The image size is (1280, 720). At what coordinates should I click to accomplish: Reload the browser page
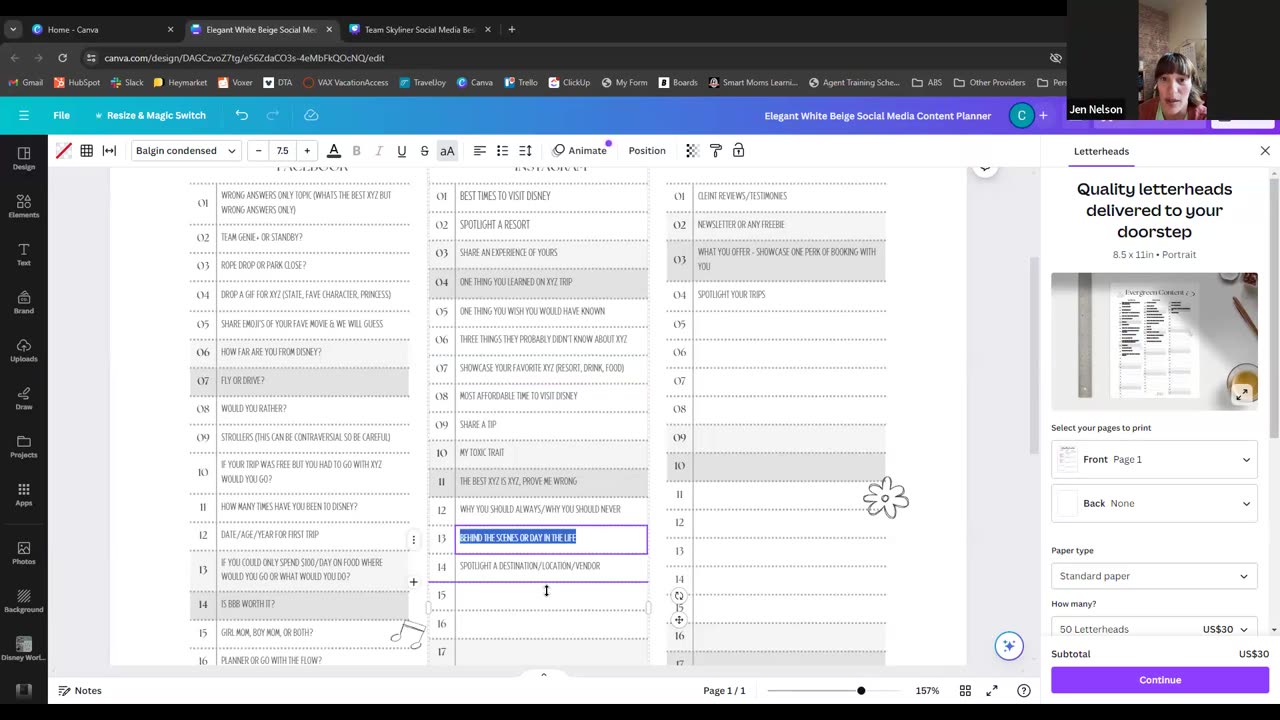point(62,58)
